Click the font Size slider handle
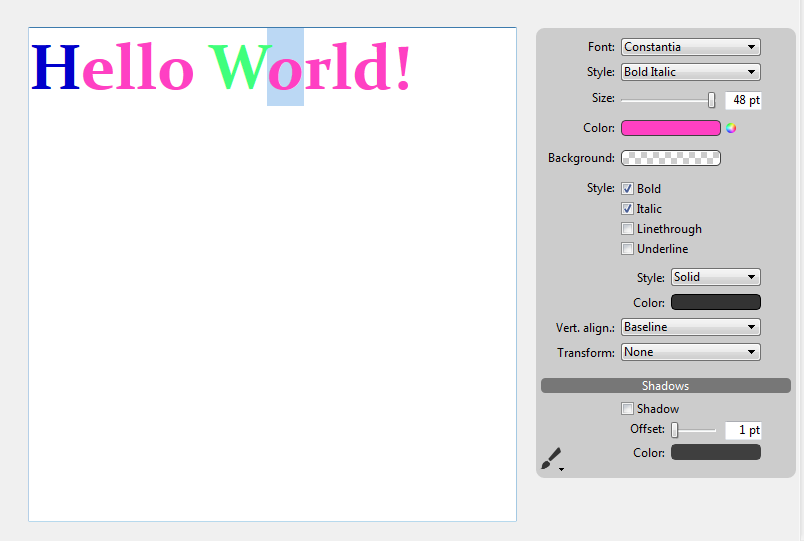The height and width of the screenshot is (541, 804). click(x=712, y=100)
